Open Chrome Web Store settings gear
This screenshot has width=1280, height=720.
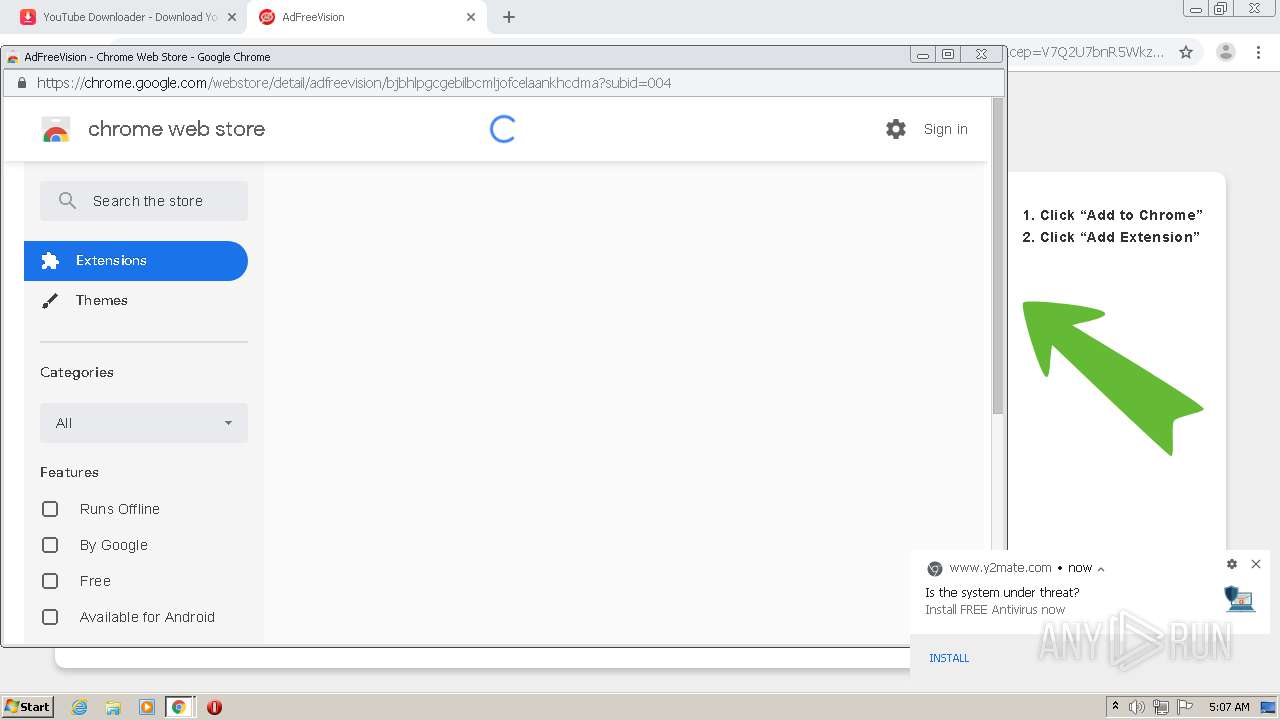pos(896,129)
